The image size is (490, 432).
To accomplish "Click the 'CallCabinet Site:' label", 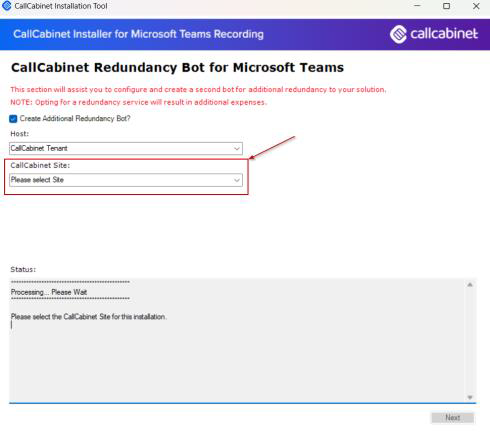I will coord(40,165).
